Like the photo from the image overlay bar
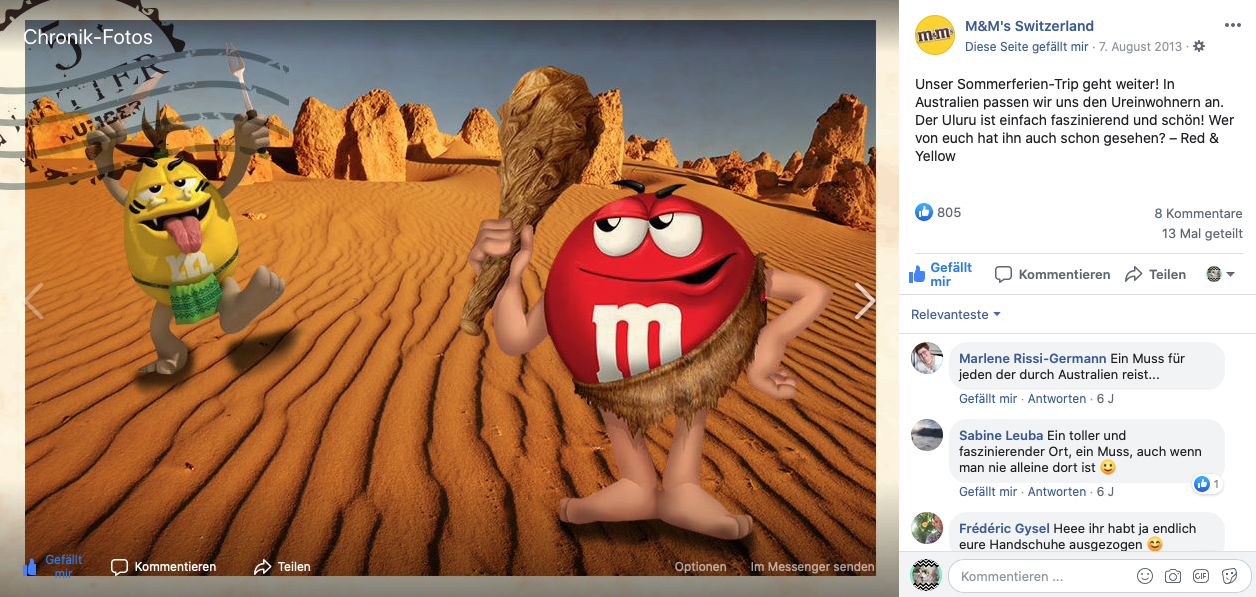Screen dimensions: 1256x597 54,567
